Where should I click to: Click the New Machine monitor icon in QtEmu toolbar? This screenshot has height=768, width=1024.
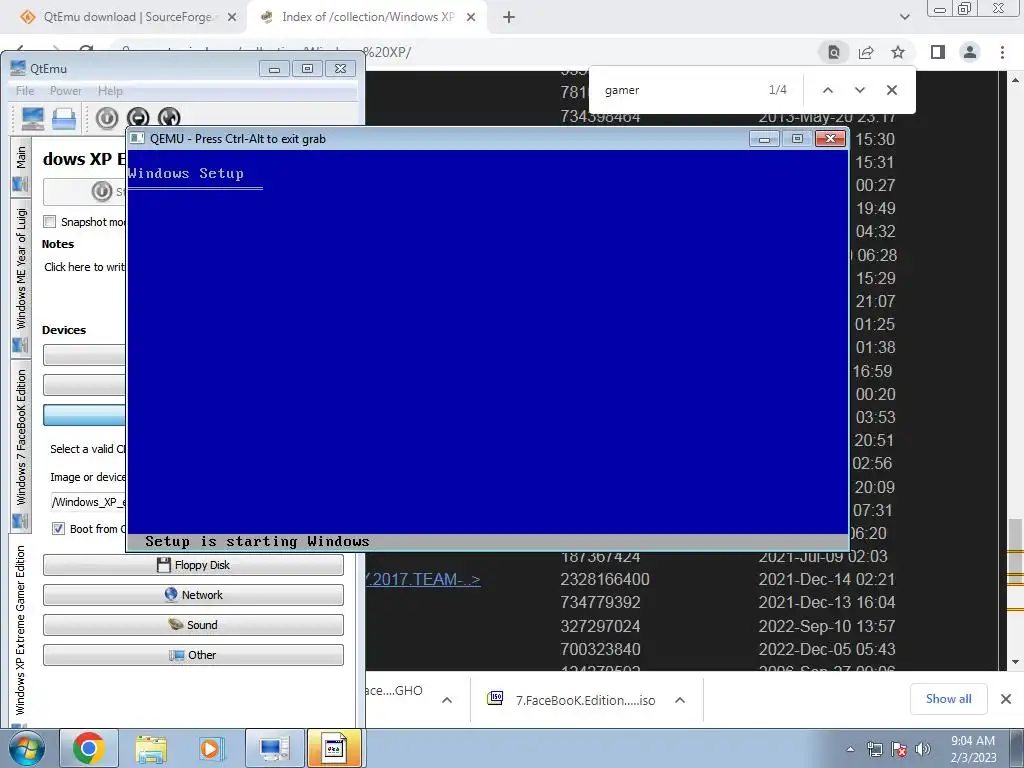(33, 118)
